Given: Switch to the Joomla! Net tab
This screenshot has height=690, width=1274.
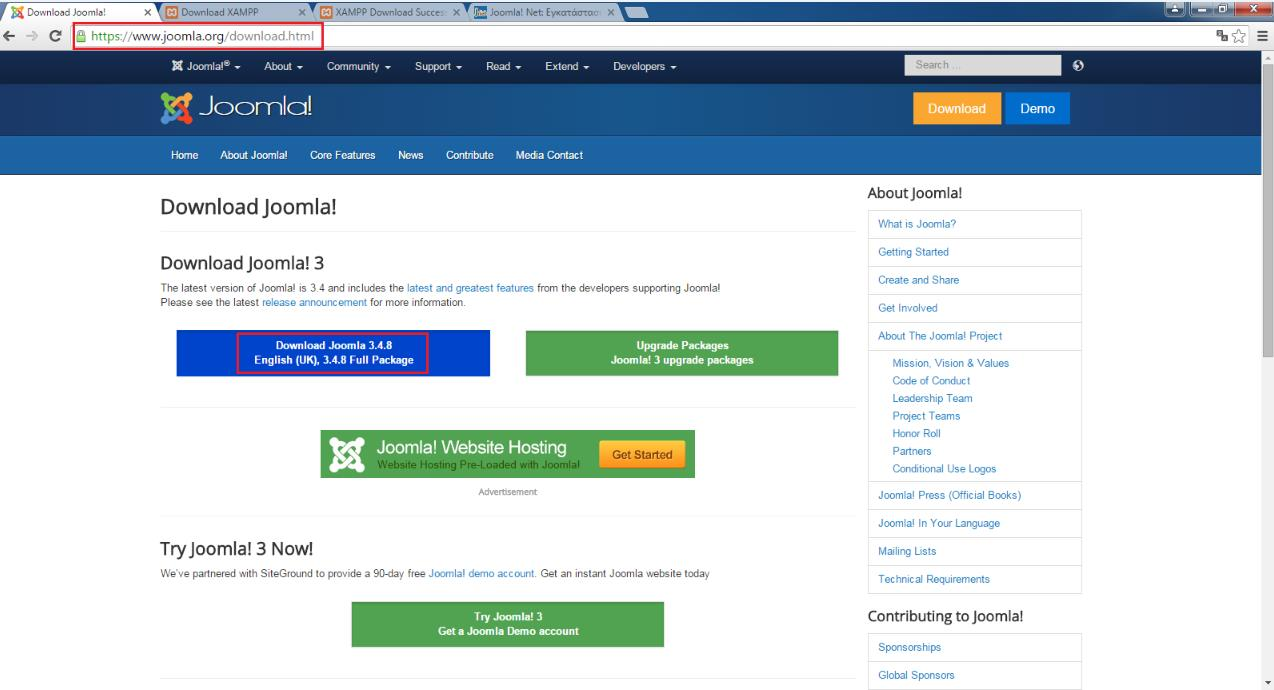Looking at the screenshot, I should 543,12.
